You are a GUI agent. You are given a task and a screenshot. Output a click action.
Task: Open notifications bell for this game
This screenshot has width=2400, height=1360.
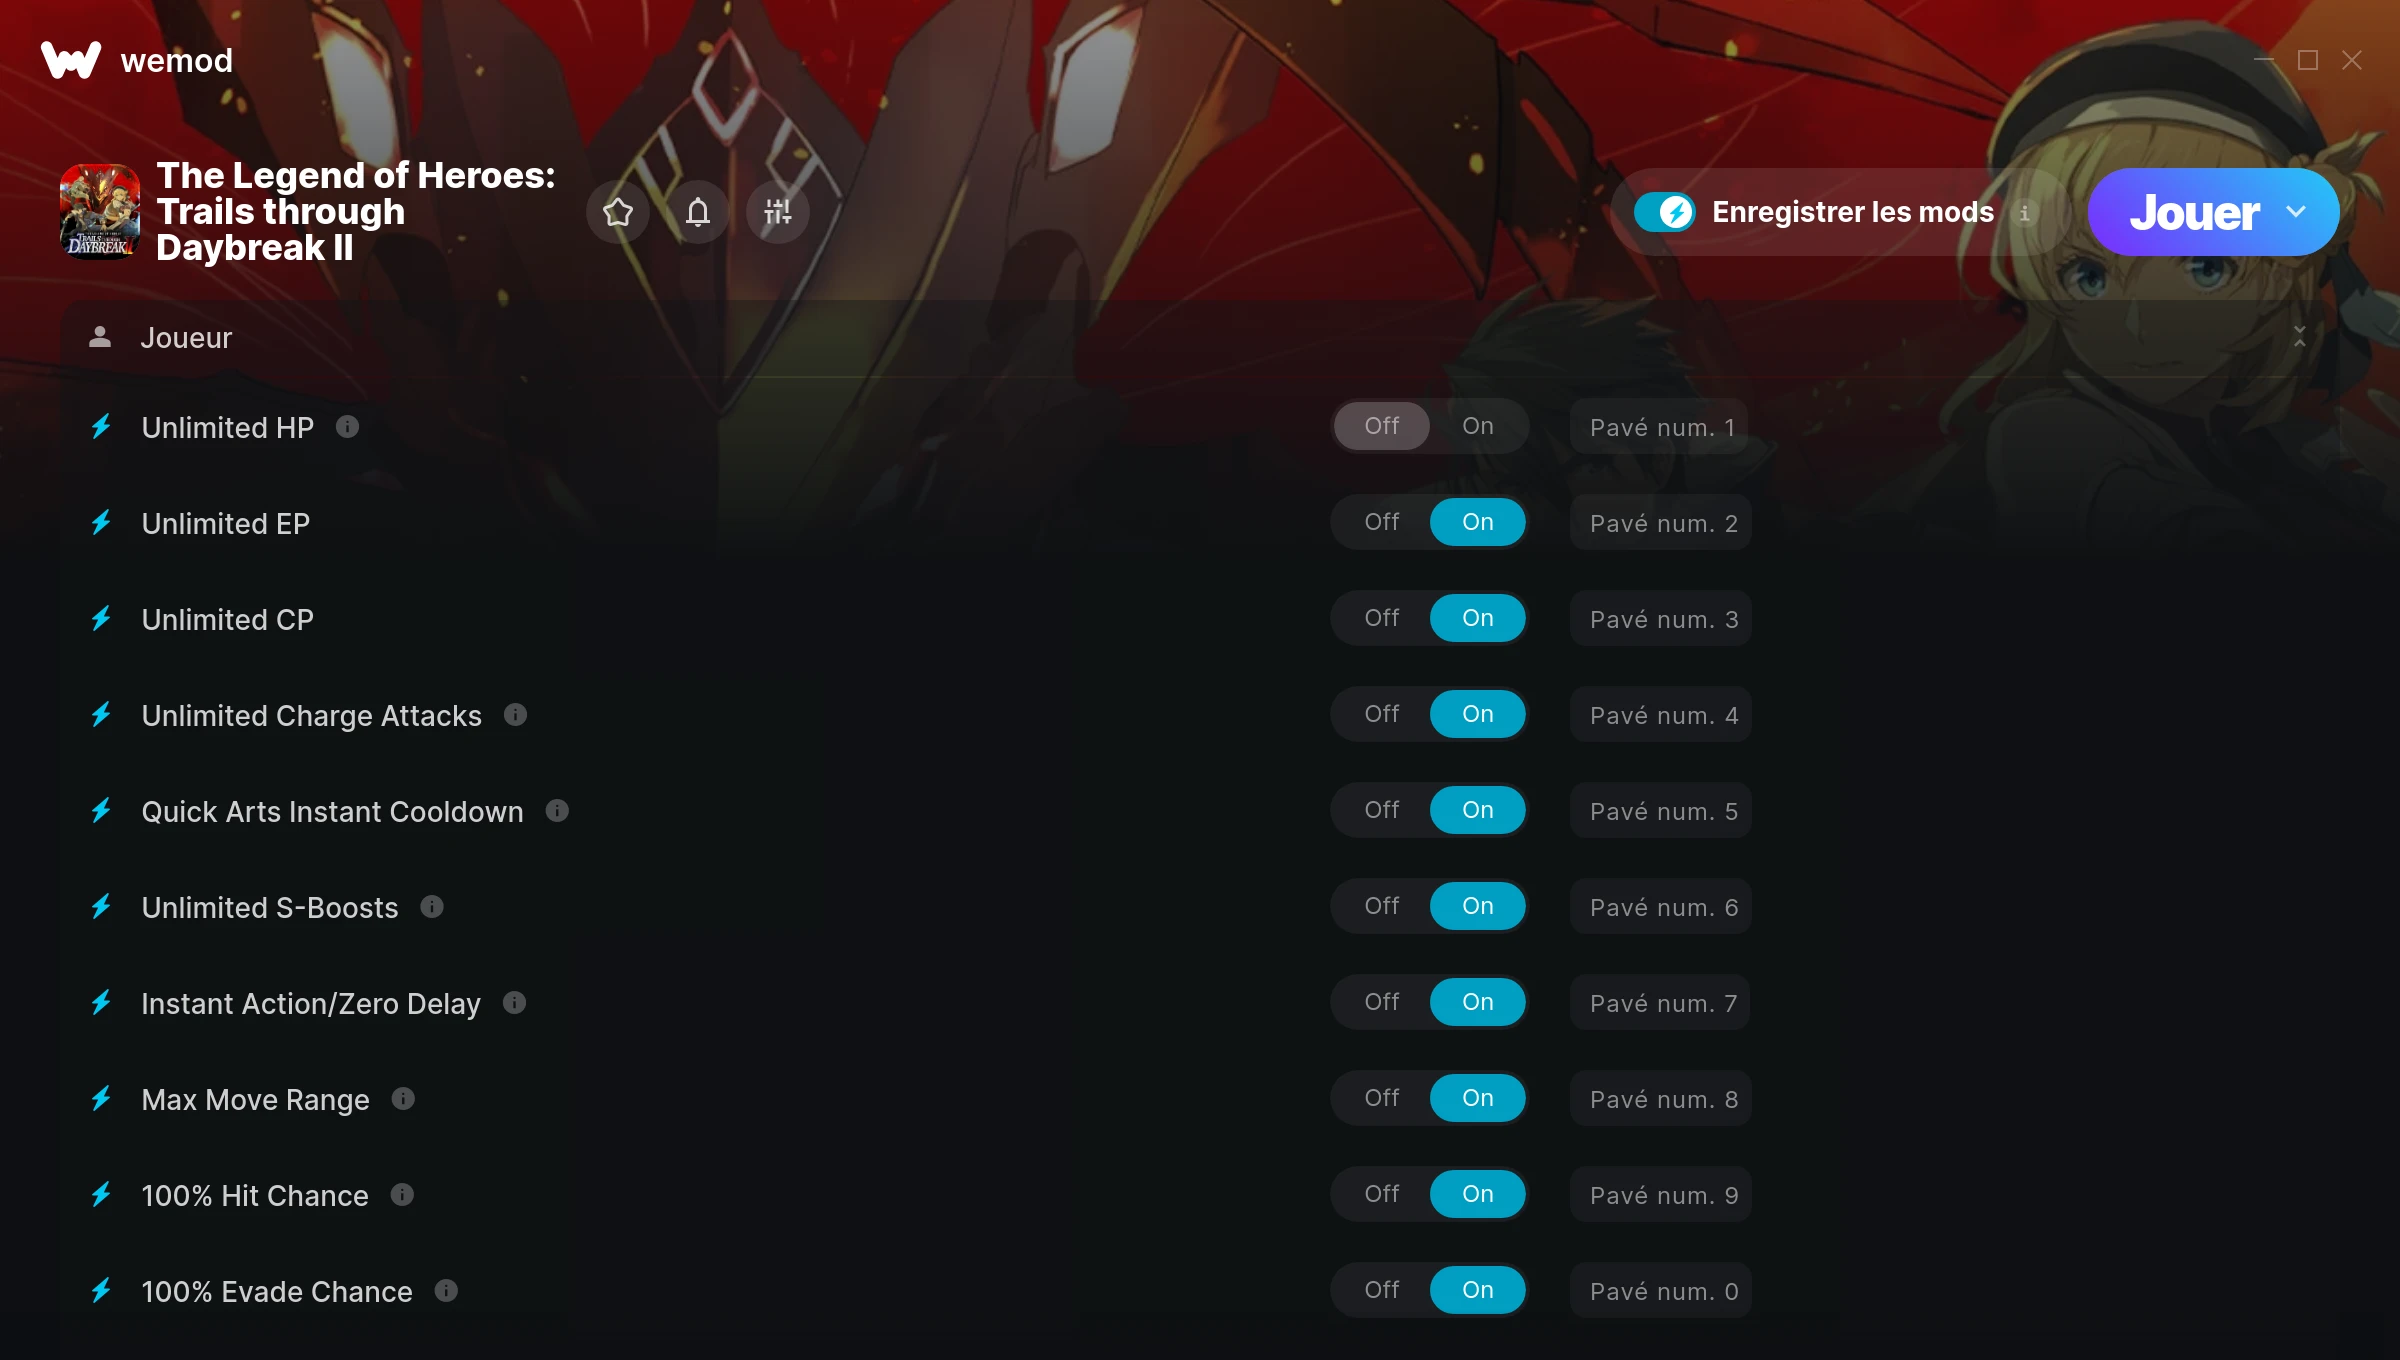[698, 212]
